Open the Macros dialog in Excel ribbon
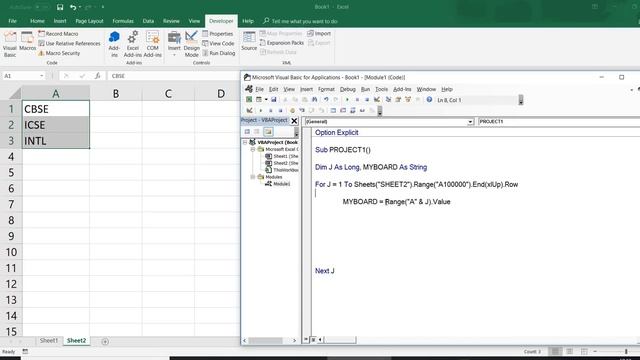The image size is (640, 360). click(27, 42)
